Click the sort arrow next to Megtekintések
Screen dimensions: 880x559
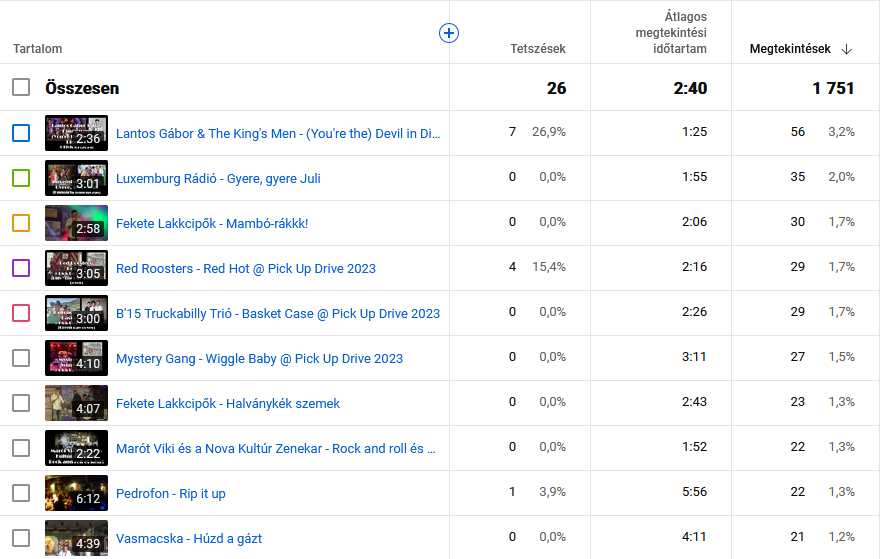(847, 49)
